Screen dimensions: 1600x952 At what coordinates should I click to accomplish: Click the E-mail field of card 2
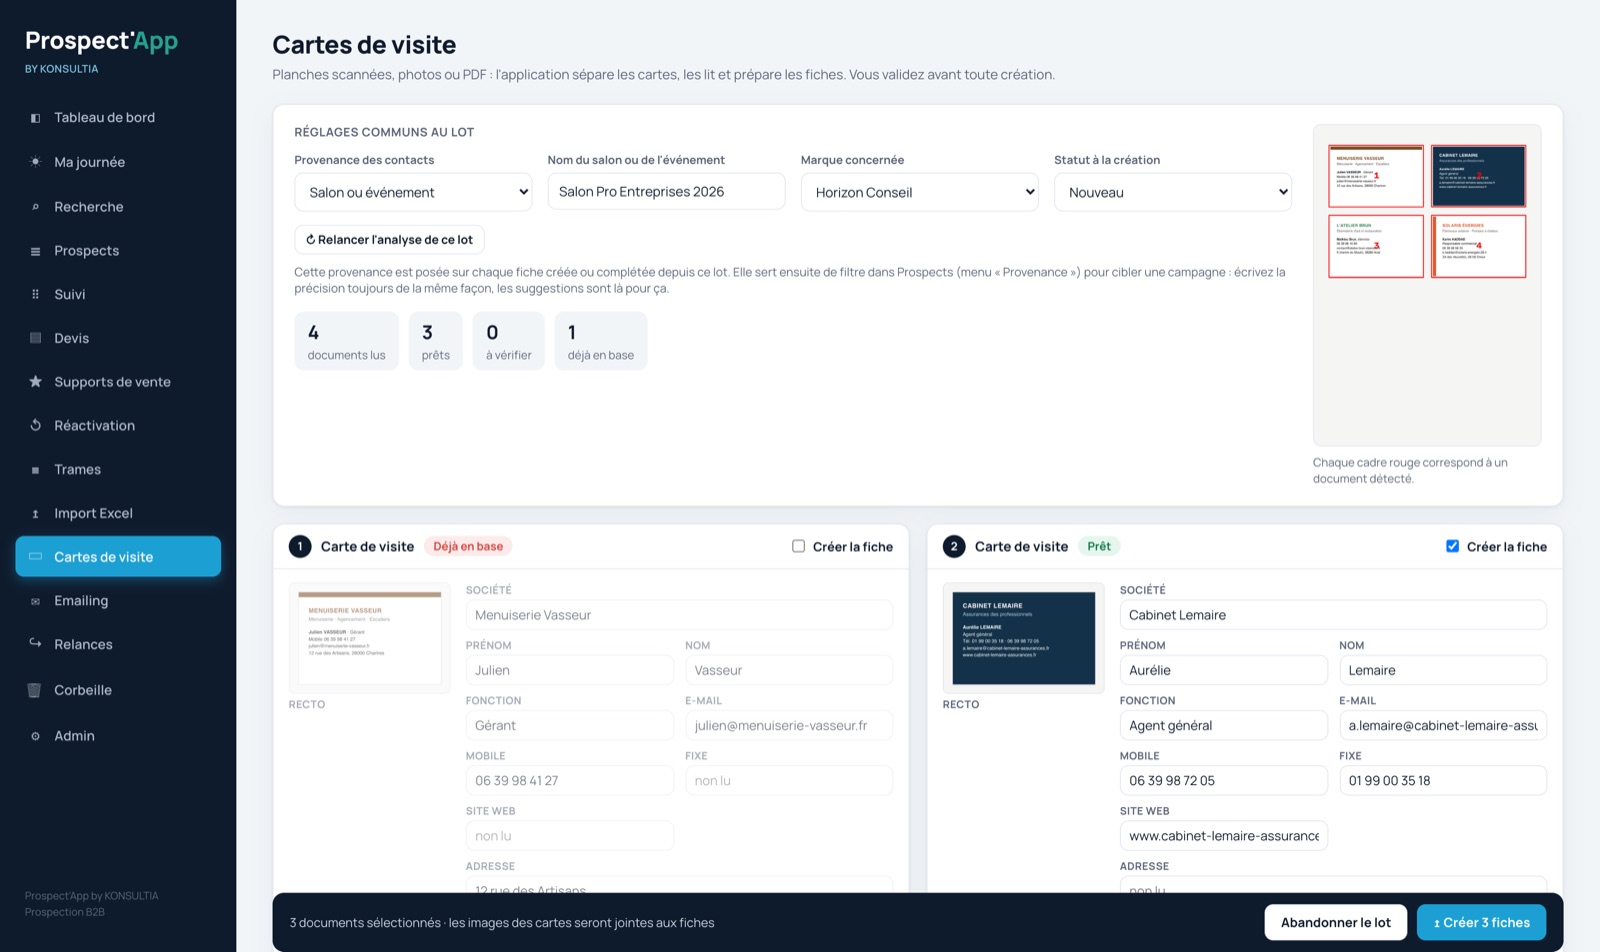[1443, 725]
